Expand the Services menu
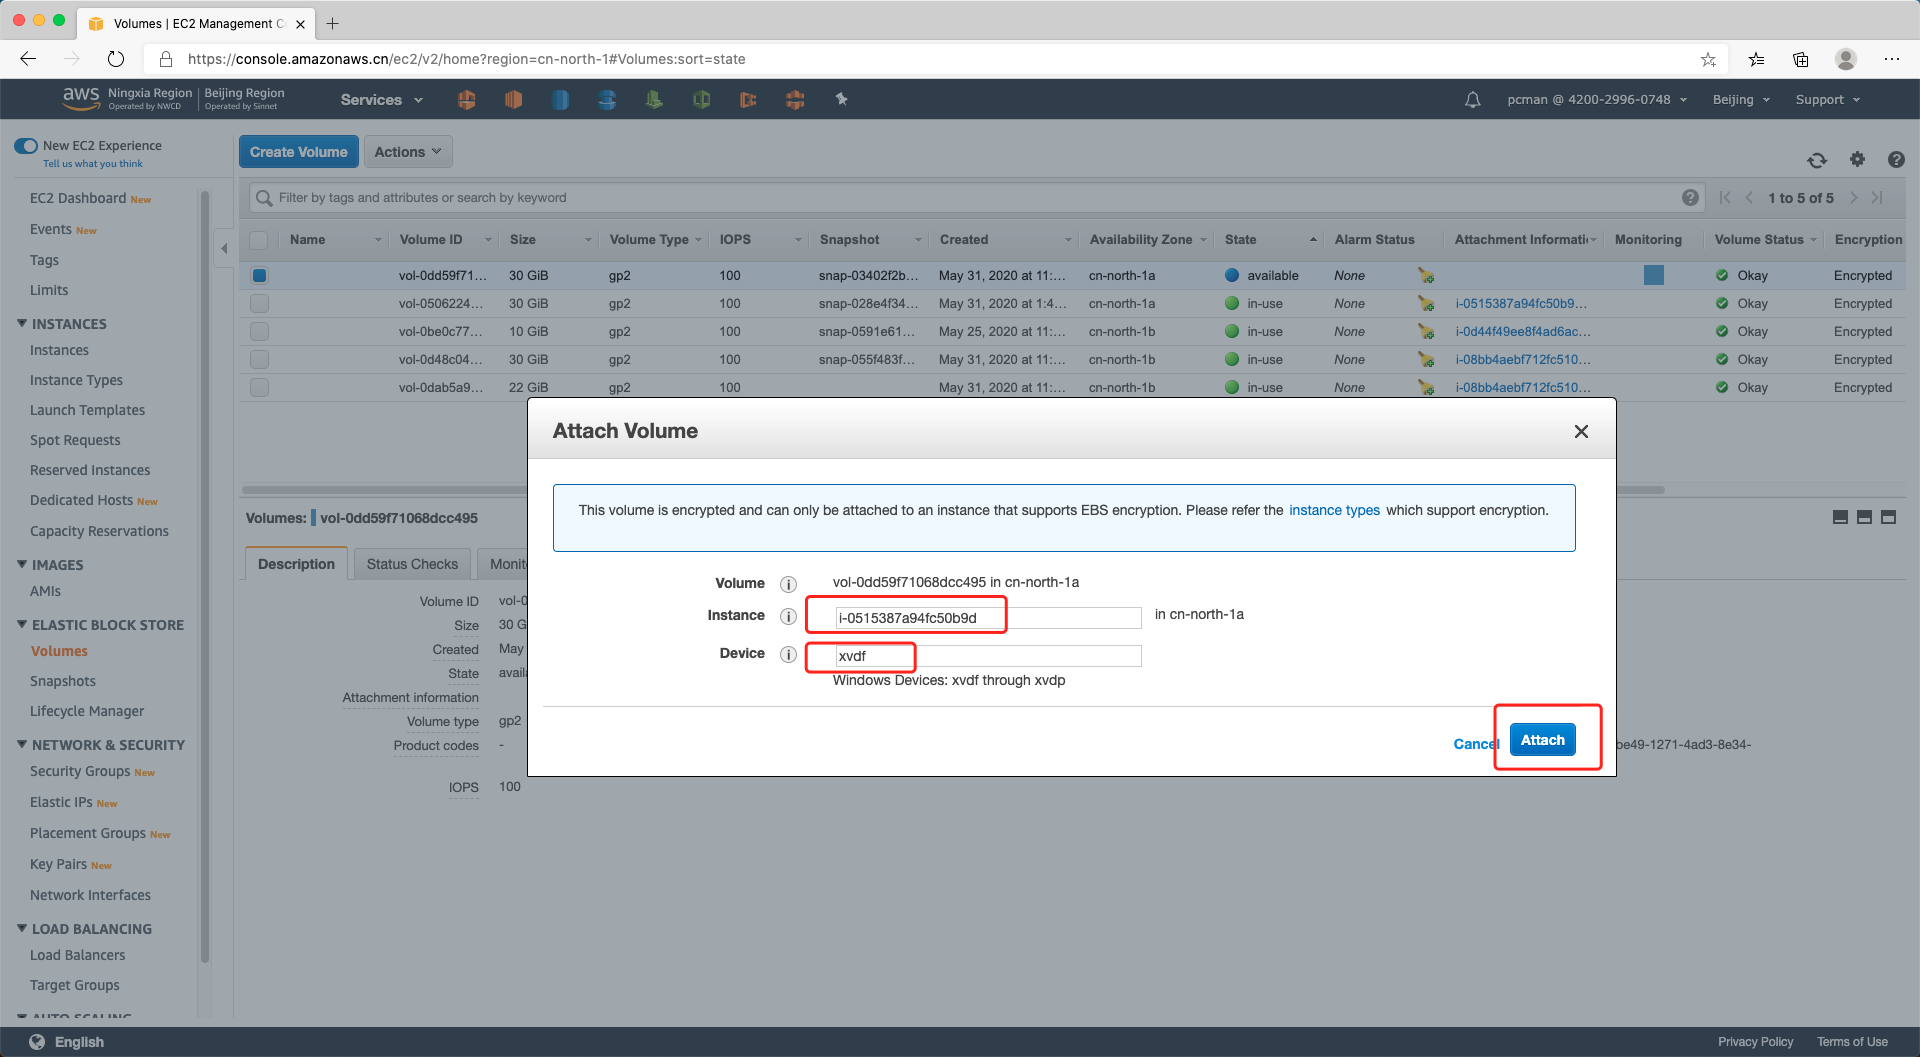This screenshot has width=1920, height=1057. click(x=381, y=100)
